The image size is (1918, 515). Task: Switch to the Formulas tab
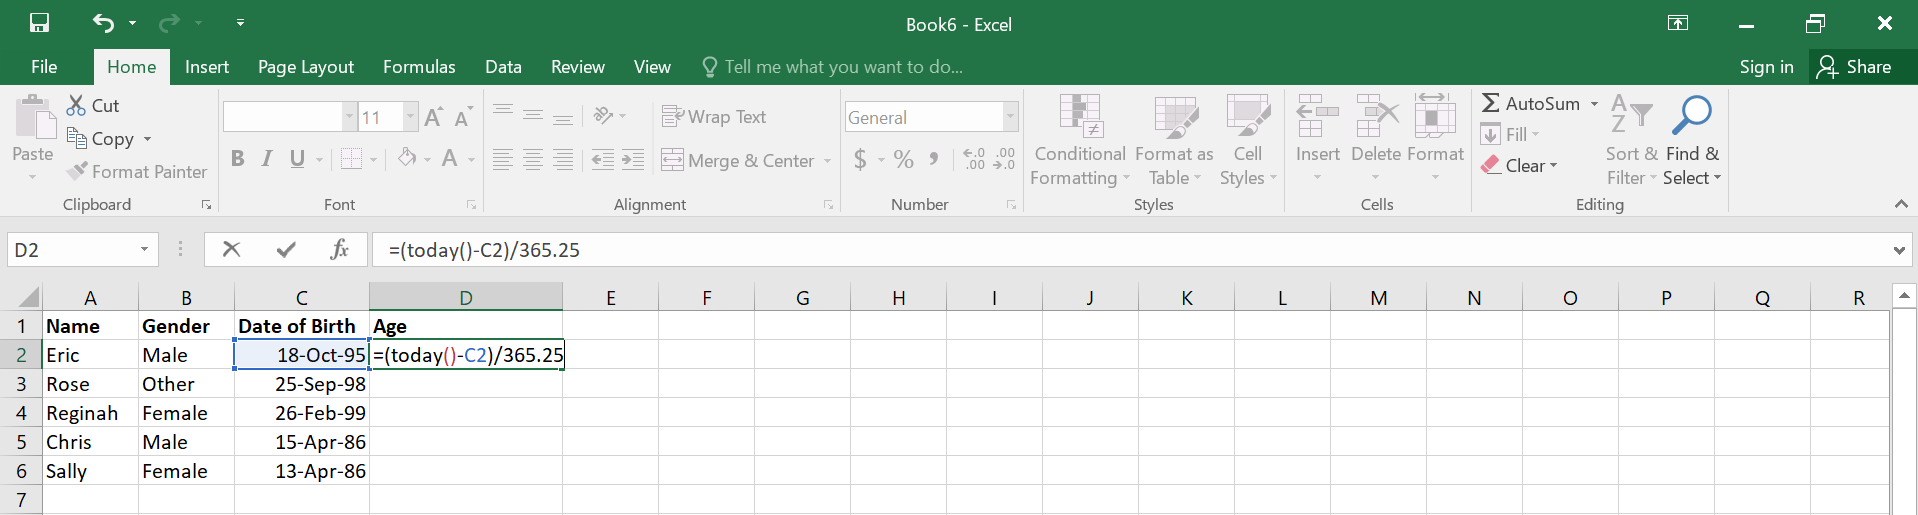click(x=419, y=67)
